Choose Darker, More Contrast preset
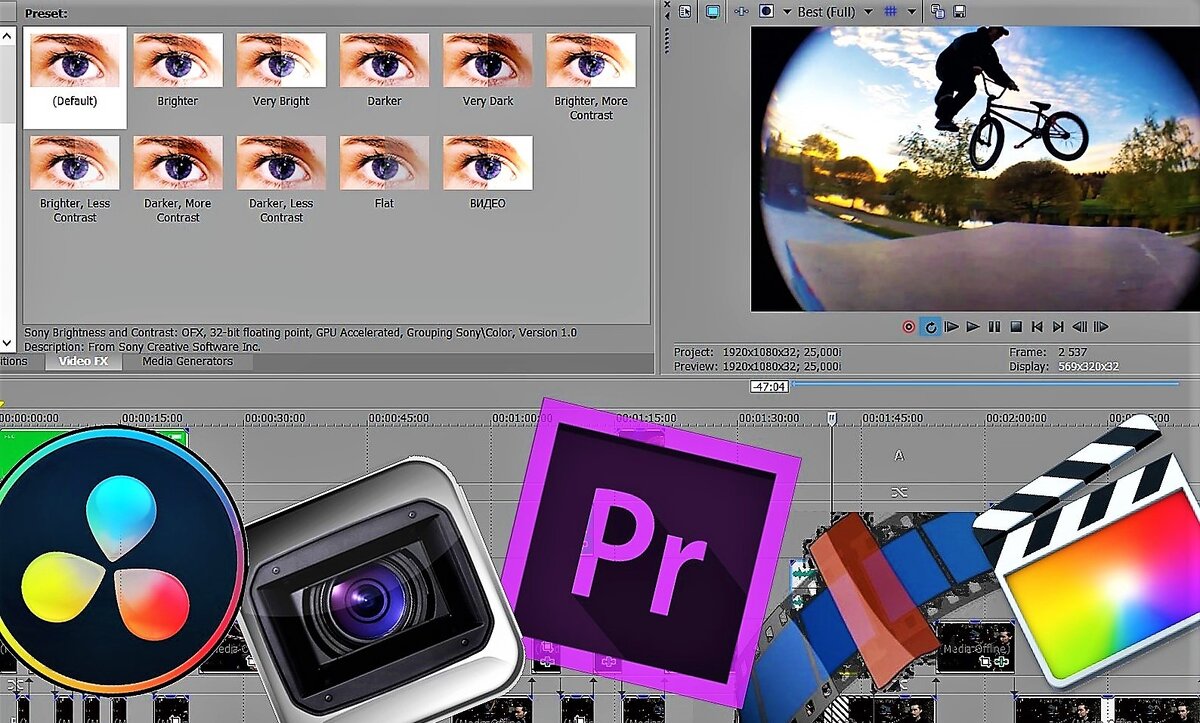Screen dimensions: 1200x723 tap(178, 179)
